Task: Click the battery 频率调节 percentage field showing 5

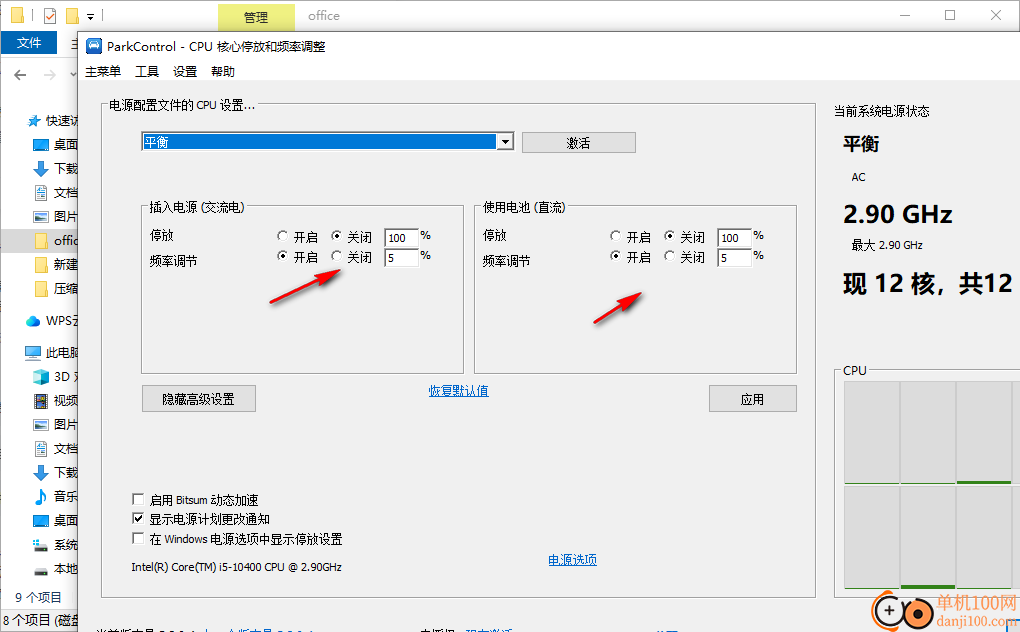Action: (734, 257)
